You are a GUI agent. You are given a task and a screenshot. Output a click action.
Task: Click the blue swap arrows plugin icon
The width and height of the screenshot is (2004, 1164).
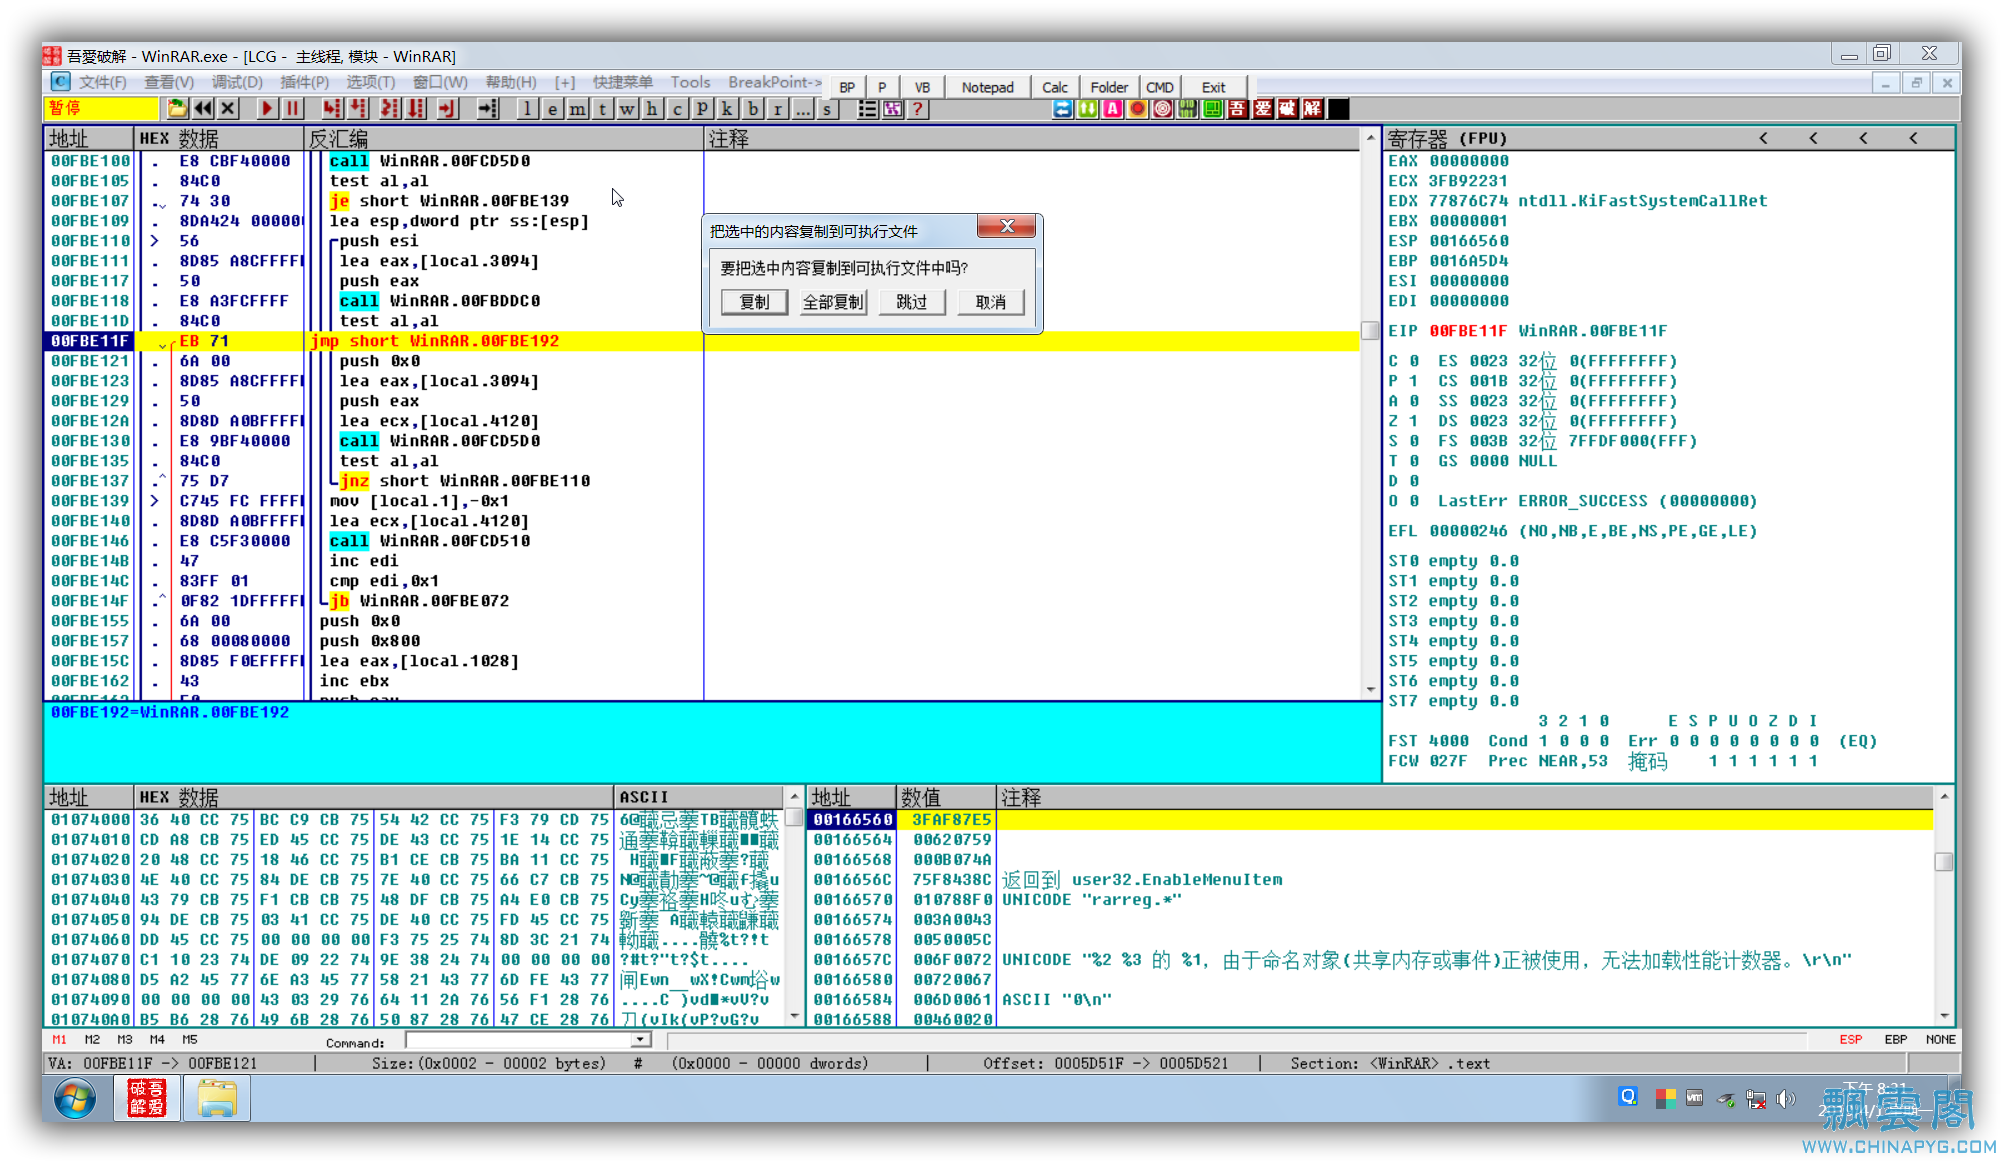tap(1063, 109)
